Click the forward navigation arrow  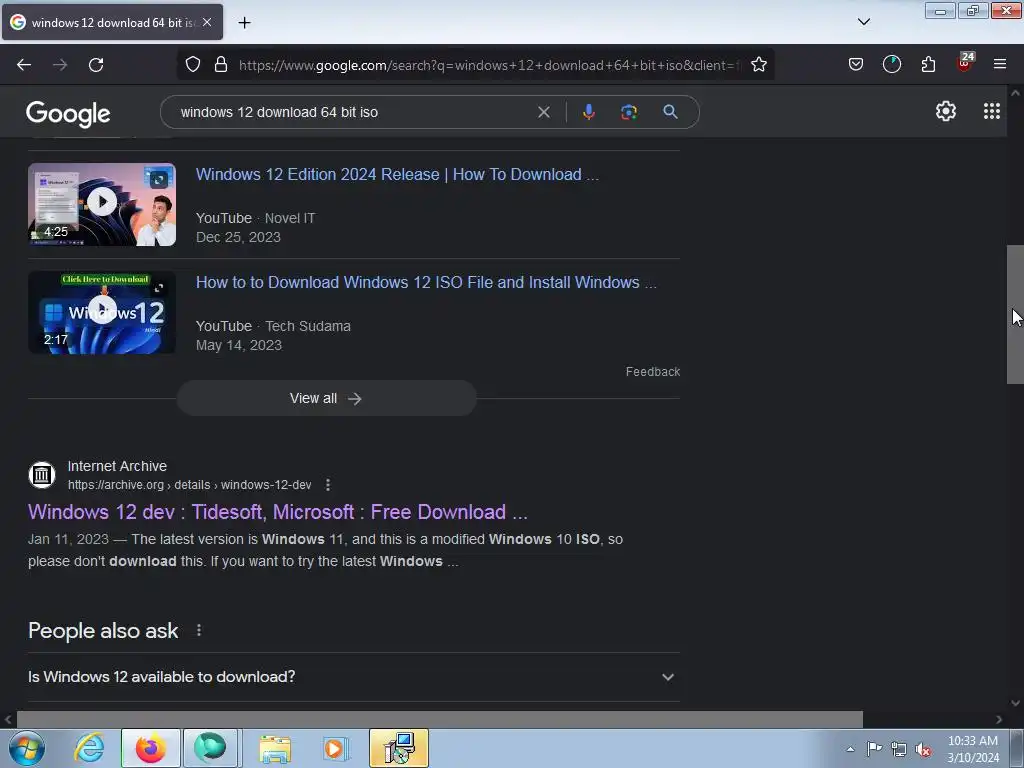pos(60,65)
